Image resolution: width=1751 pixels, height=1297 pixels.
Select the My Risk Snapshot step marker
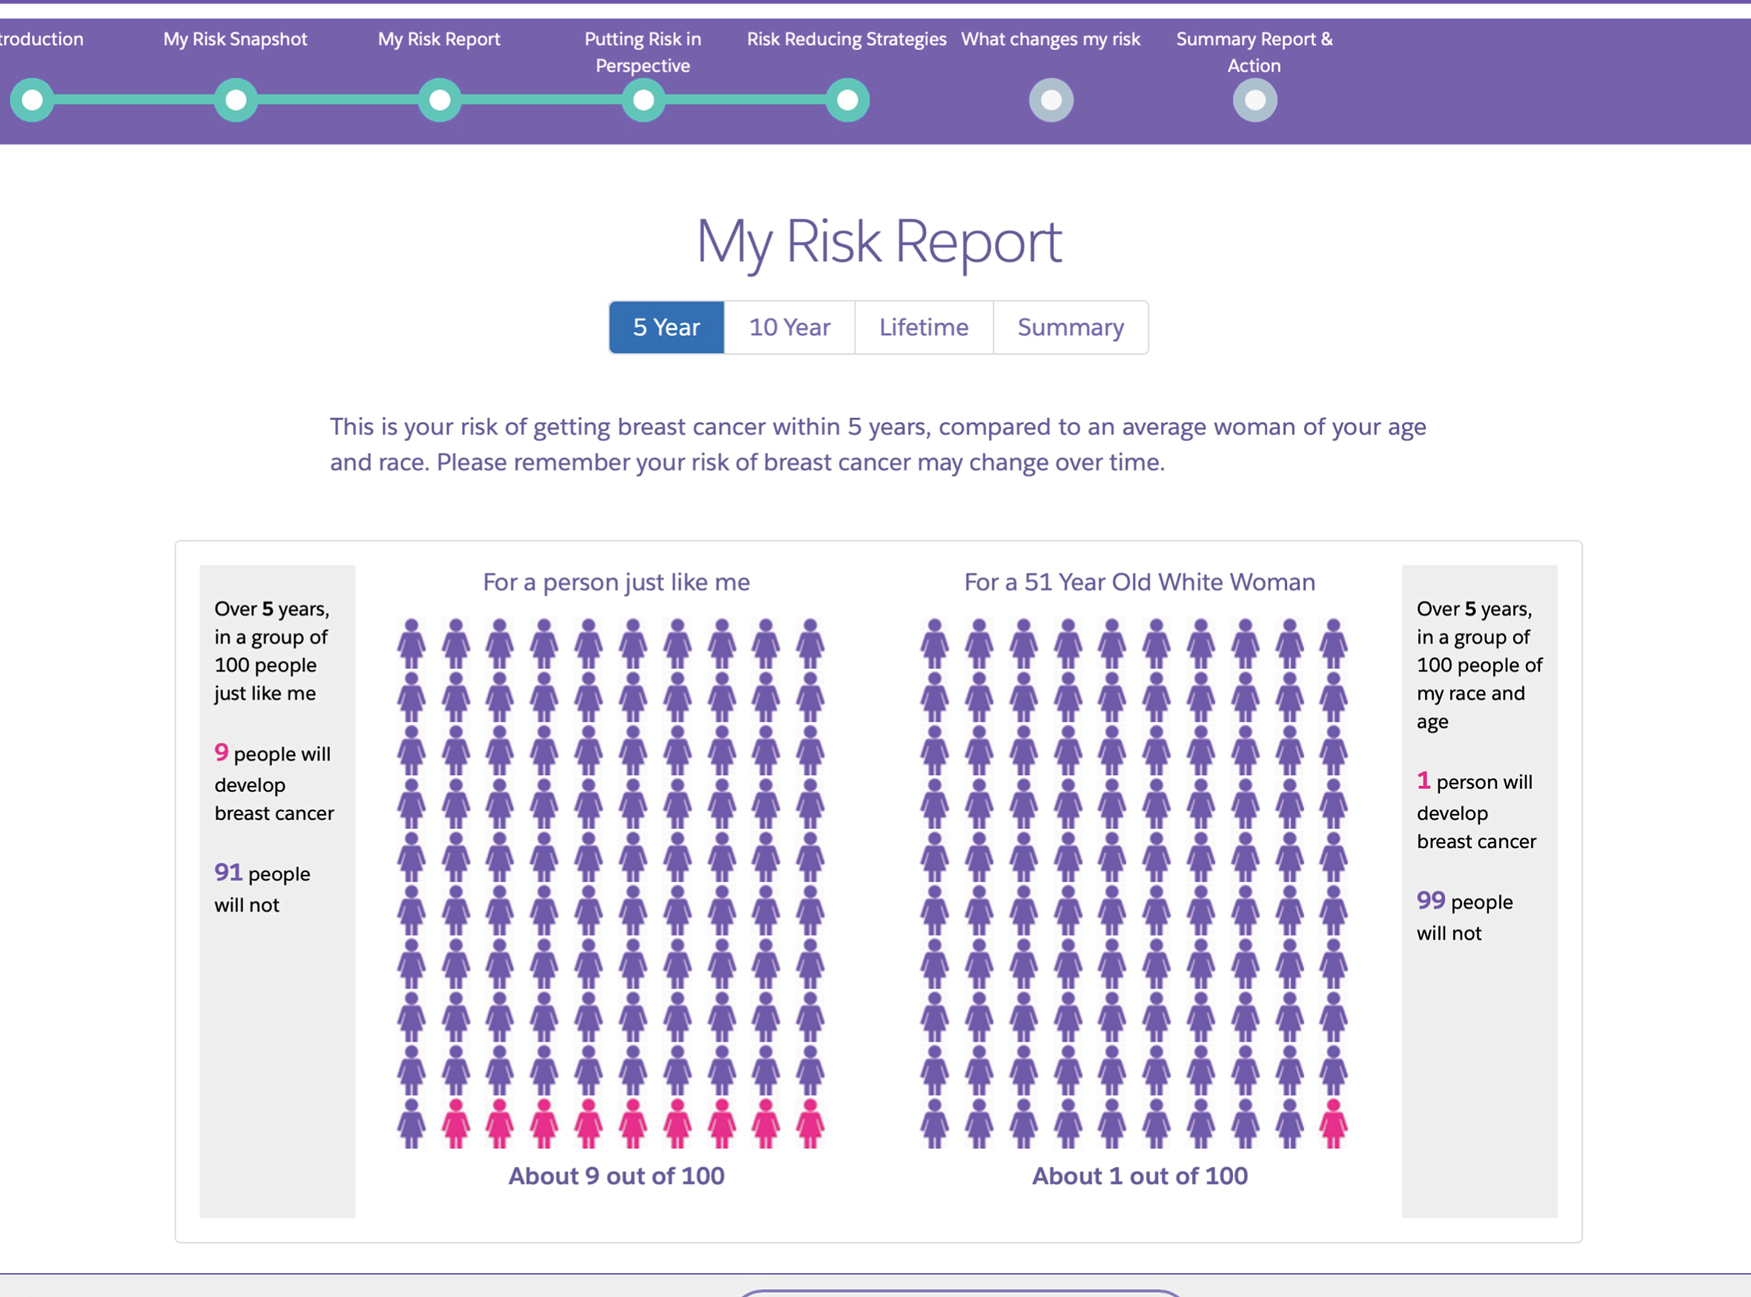pyautogui.click(x=235, y=100)
